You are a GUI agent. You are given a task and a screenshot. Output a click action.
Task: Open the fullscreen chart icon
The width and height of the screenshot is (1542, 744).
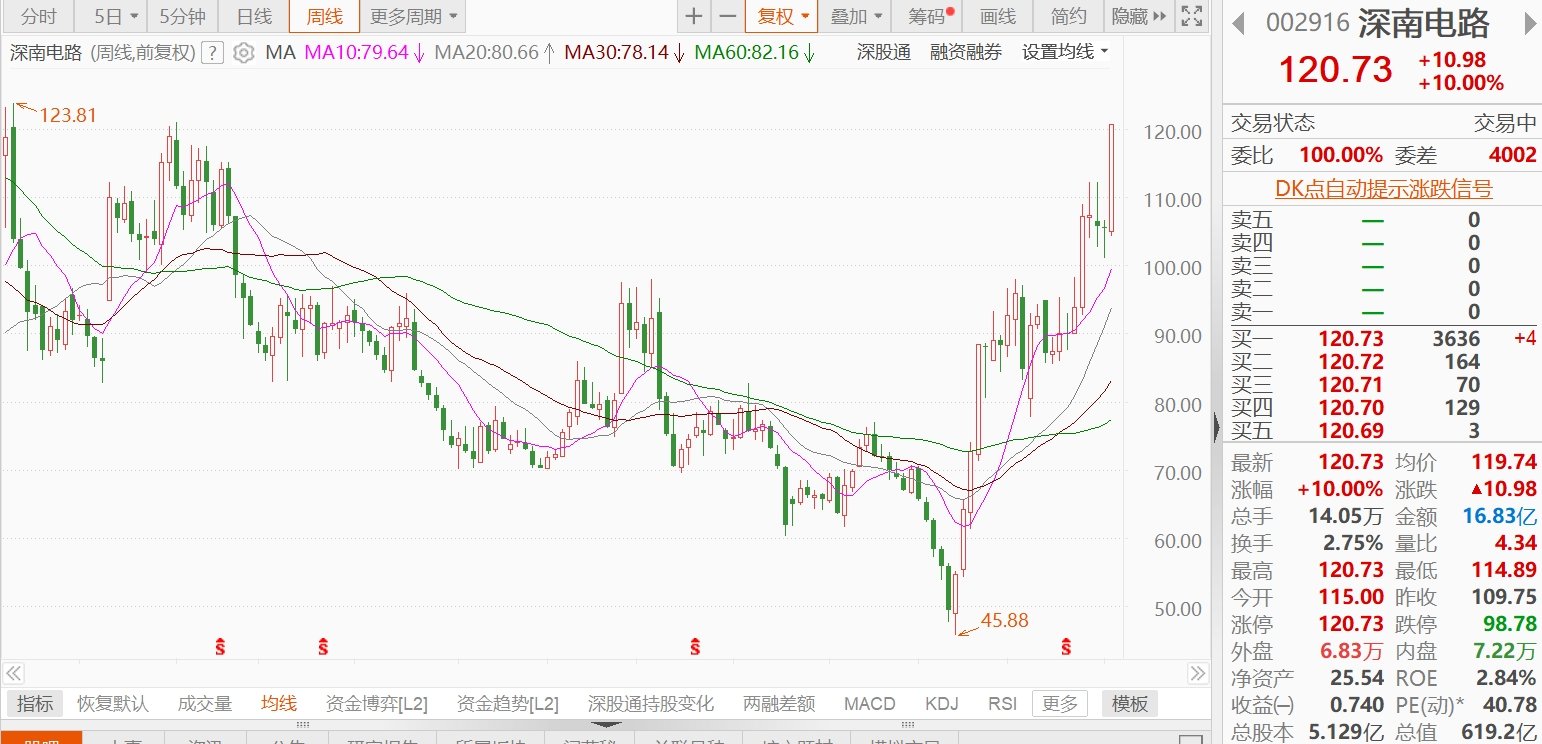click(1190, 16)
